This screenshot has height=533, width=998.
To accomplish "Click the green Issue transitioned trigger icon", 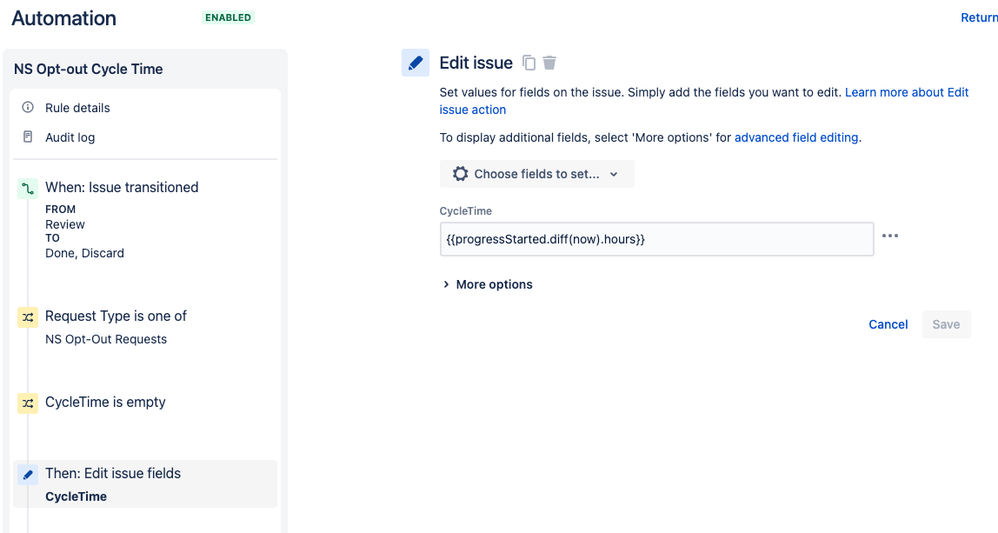I will (x=27, y=188).
